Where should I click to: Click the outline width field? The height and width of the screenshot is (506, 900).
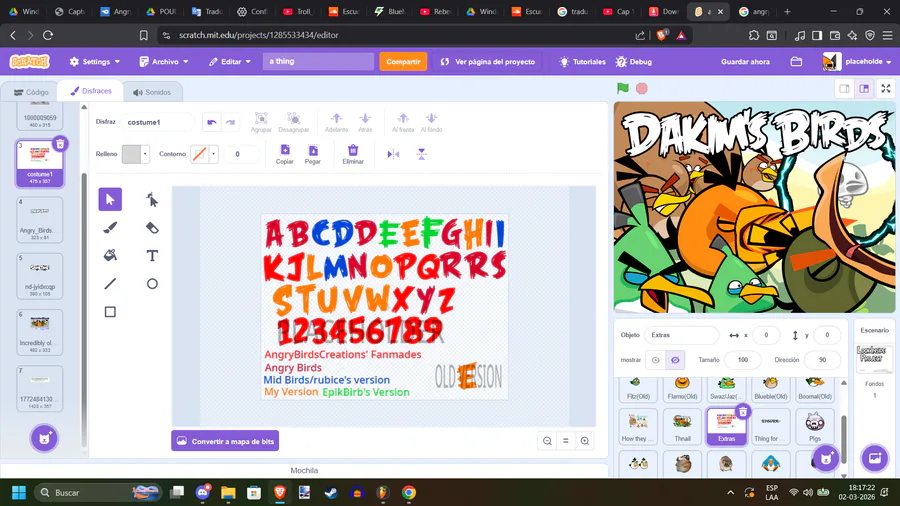pos(242,154)
